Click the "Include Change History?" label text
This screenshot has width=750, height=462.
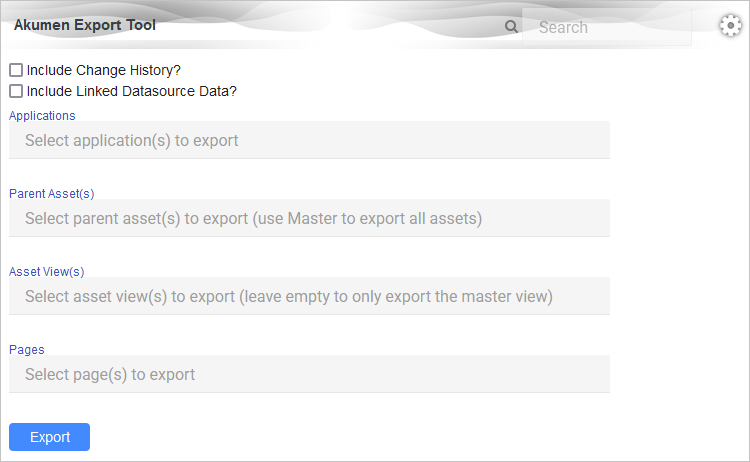(104, 71)
